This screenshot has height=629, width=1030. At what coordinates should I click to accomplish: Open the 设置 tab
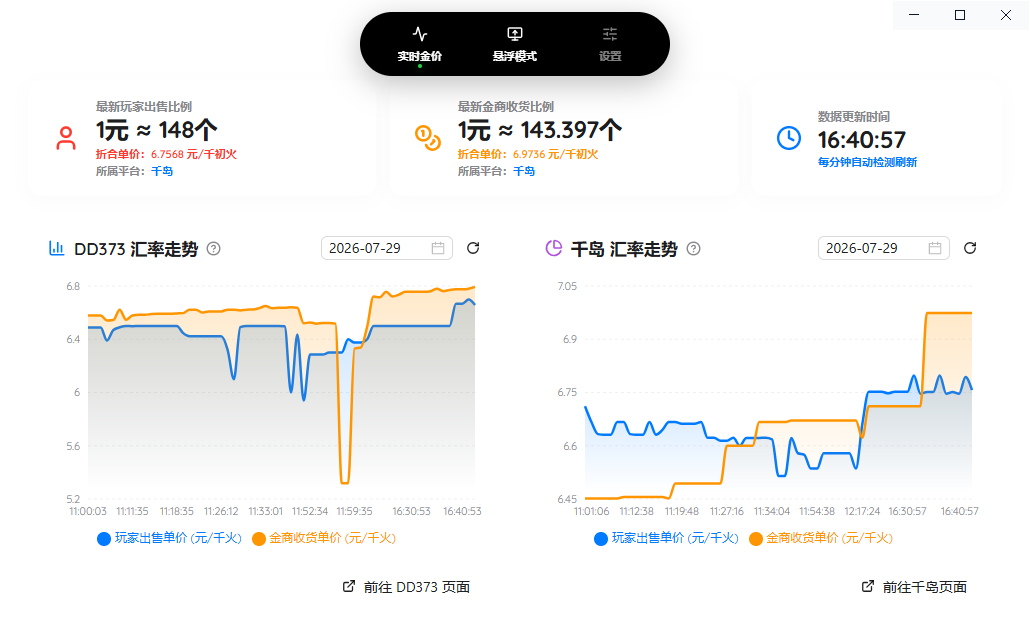[610, 45]
